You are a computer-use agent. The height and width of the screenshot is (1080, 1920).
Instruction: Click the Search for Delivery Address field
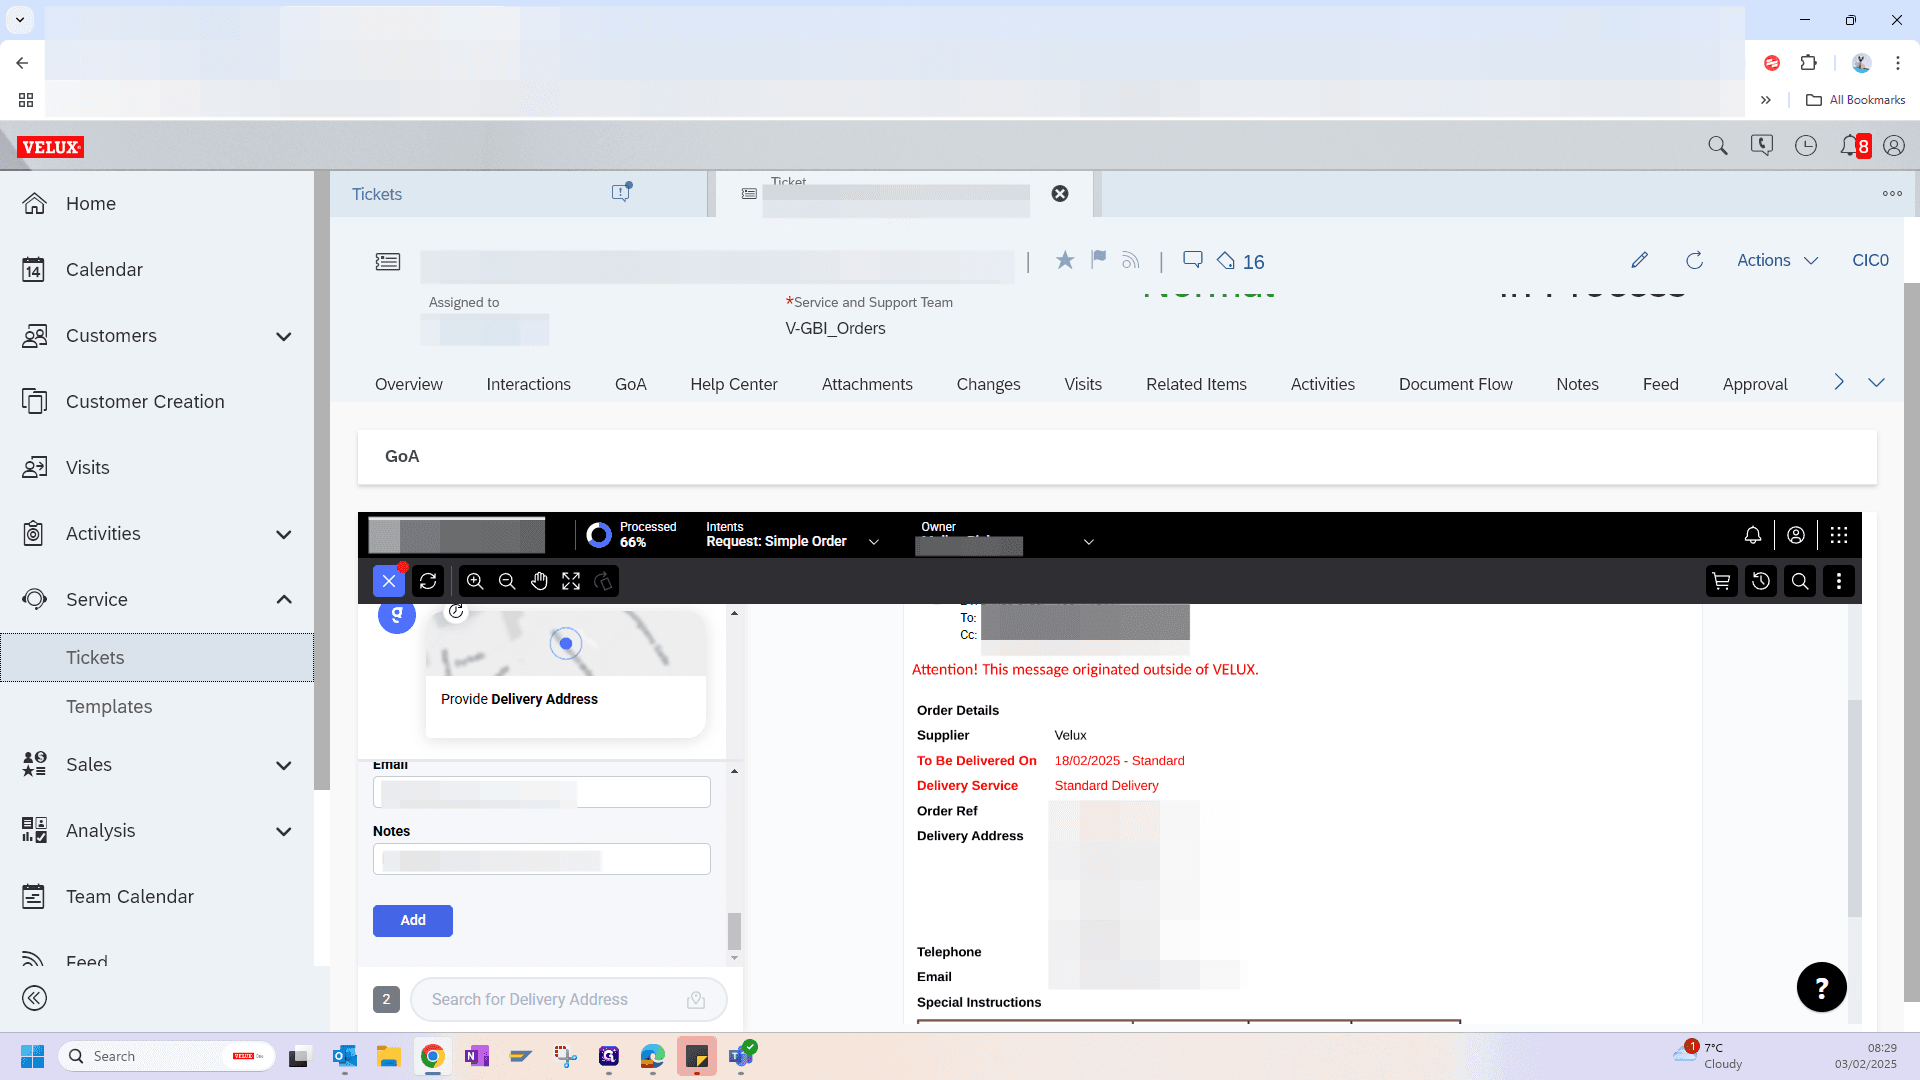tap(568, 1000)
